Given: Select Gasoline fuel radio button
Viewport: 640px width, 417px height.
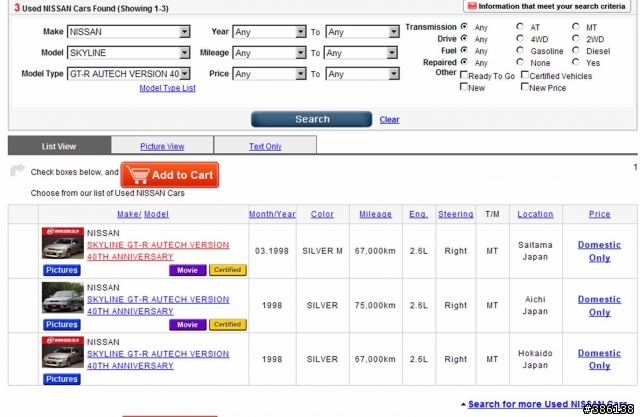Looking at the screenshot, I should pyautogui.click(x=520, y=50).
